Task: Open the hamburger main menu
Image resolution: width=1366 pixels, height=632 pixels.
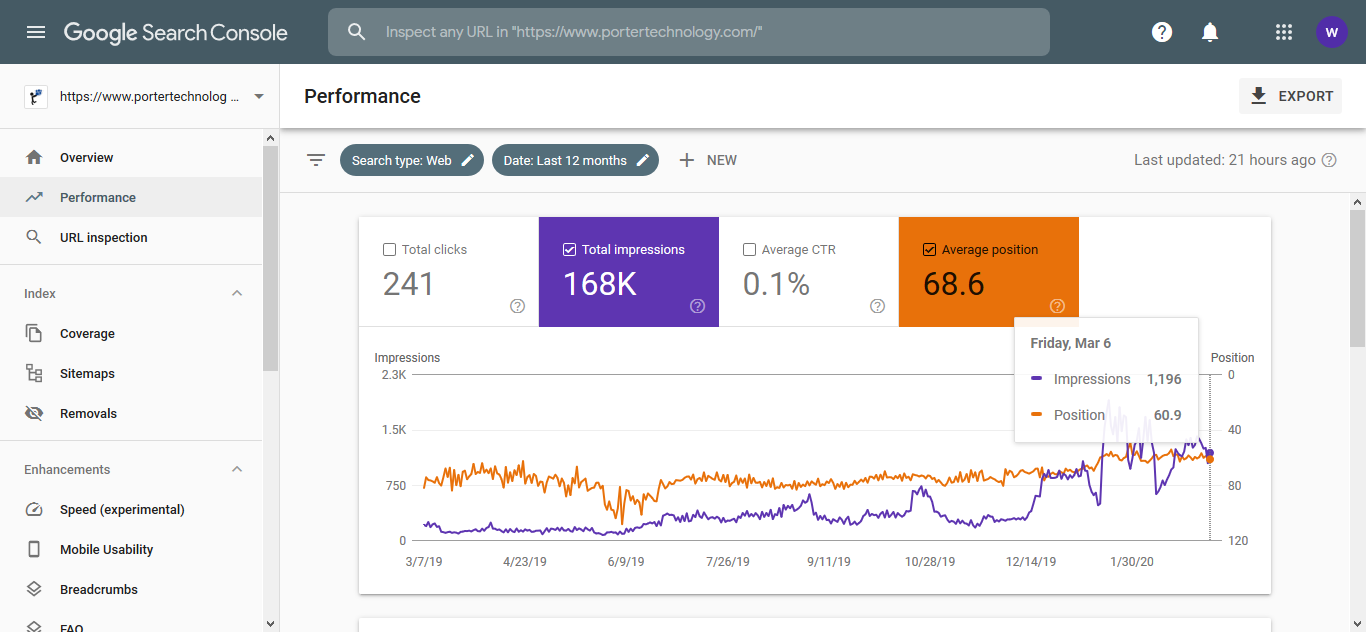Action: point(36,32)
